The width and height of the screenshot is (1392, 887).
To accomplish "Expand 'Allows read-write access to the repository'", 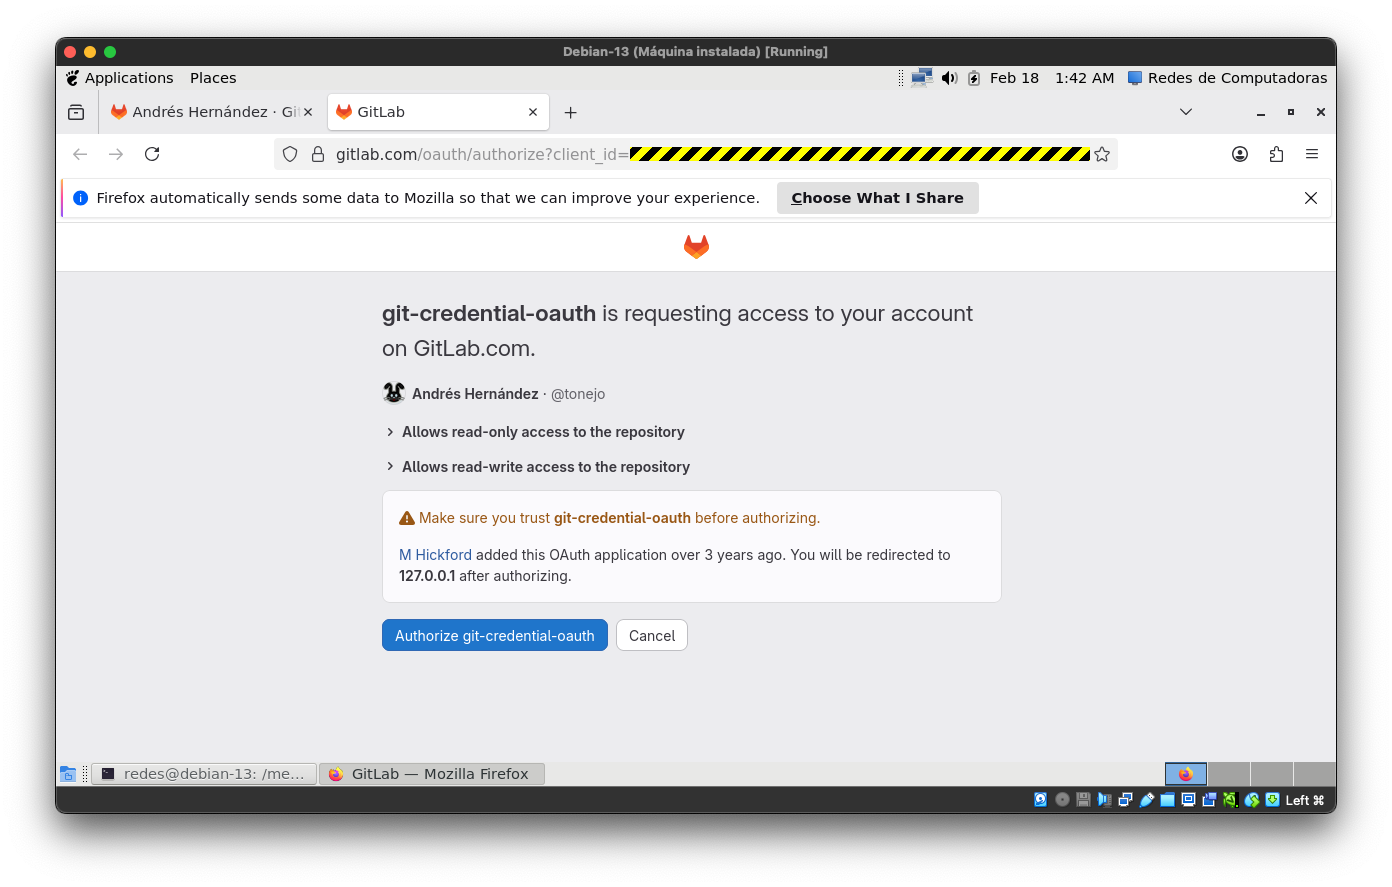I will [x=538, y=467].
